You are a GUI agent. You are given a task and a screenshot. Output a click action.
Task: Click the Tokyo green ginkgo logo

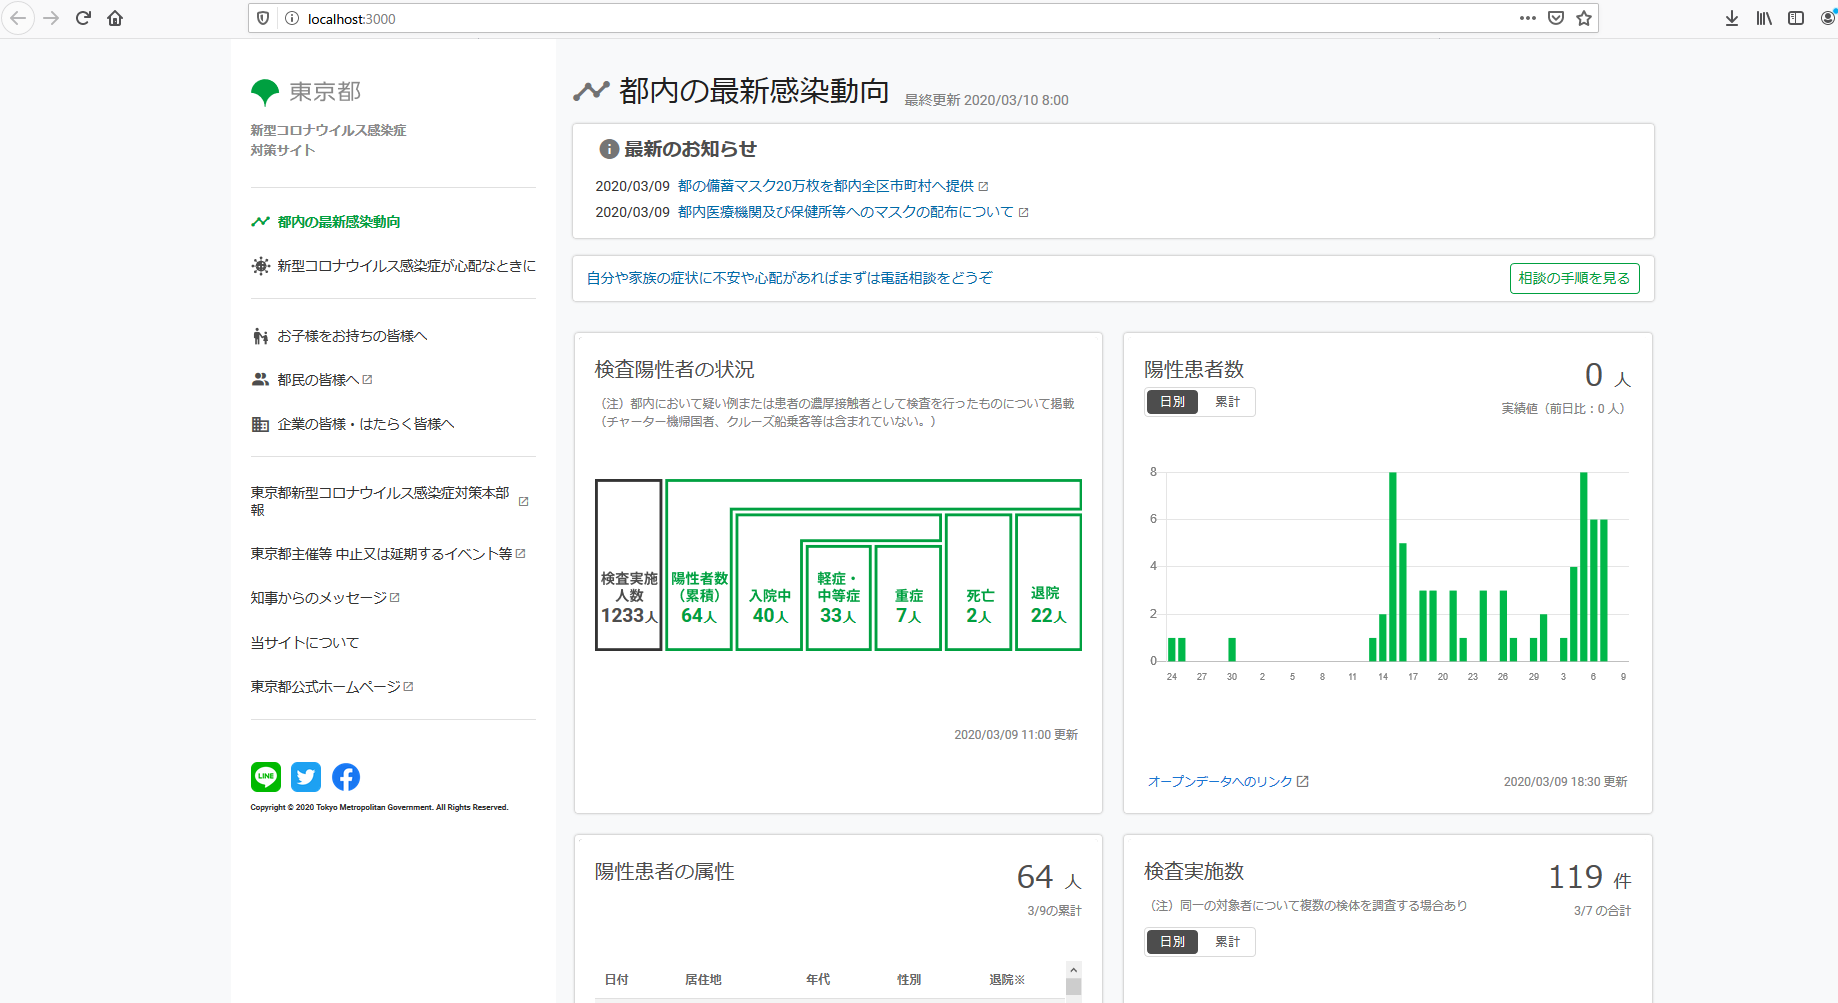pyautogui.click(x=265, y=92)
